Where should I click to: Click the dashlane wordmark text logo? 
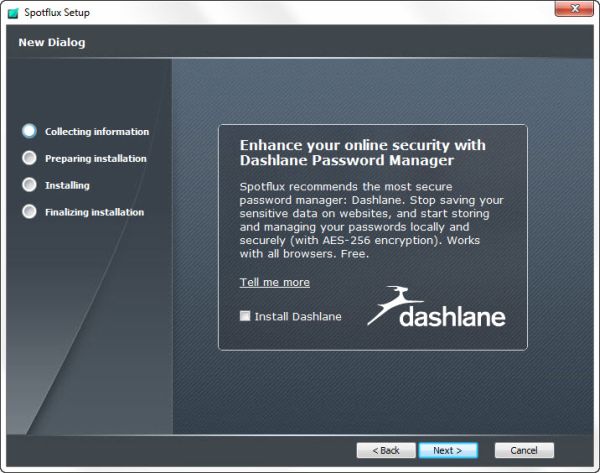(452, 317)
